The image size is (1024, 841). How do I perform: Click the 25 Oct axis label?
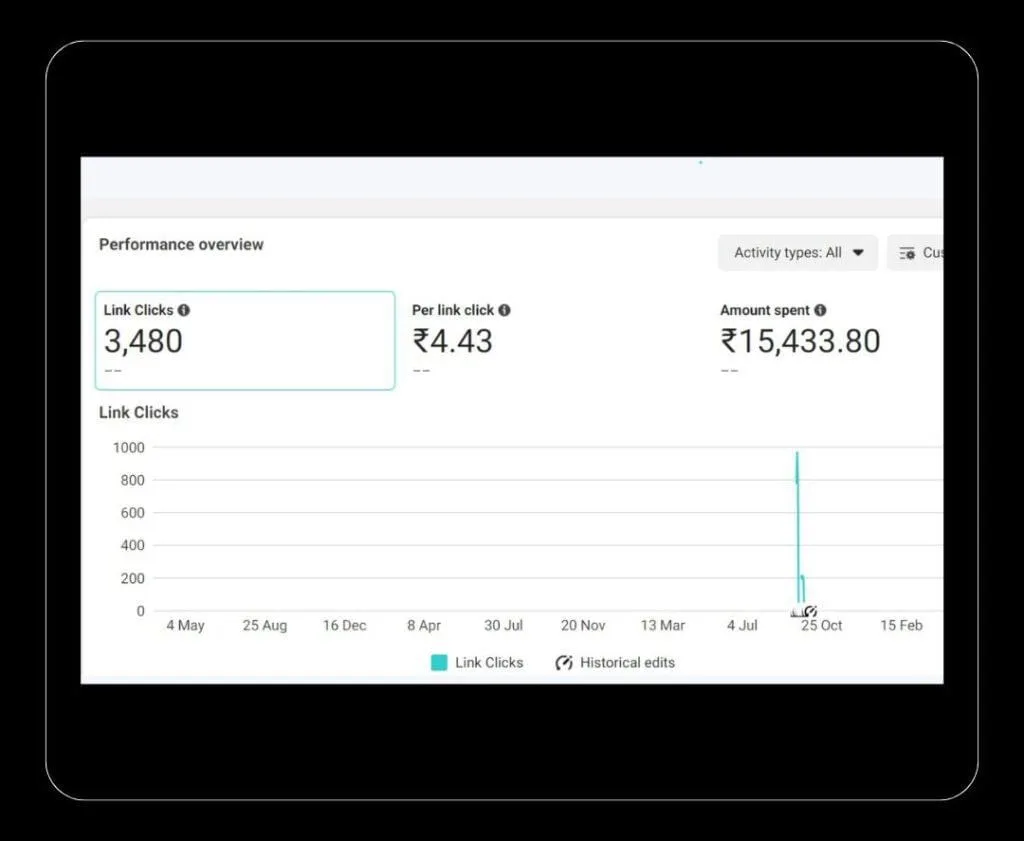click(x=822, y=626)
